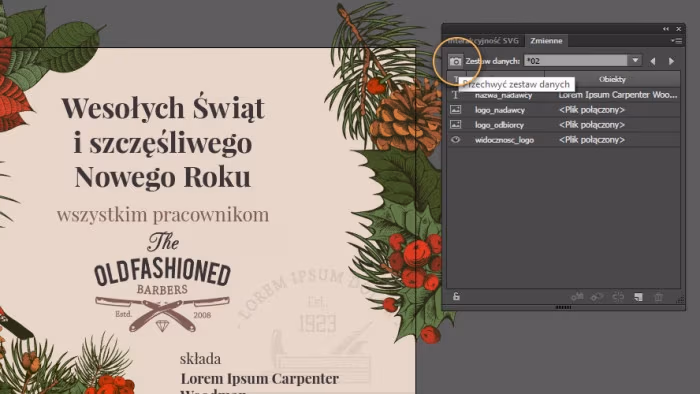Click <Plik połączony> value of widocznosc_logo
The width and height of the screenshot is (700, 394).
click(592, 140)
